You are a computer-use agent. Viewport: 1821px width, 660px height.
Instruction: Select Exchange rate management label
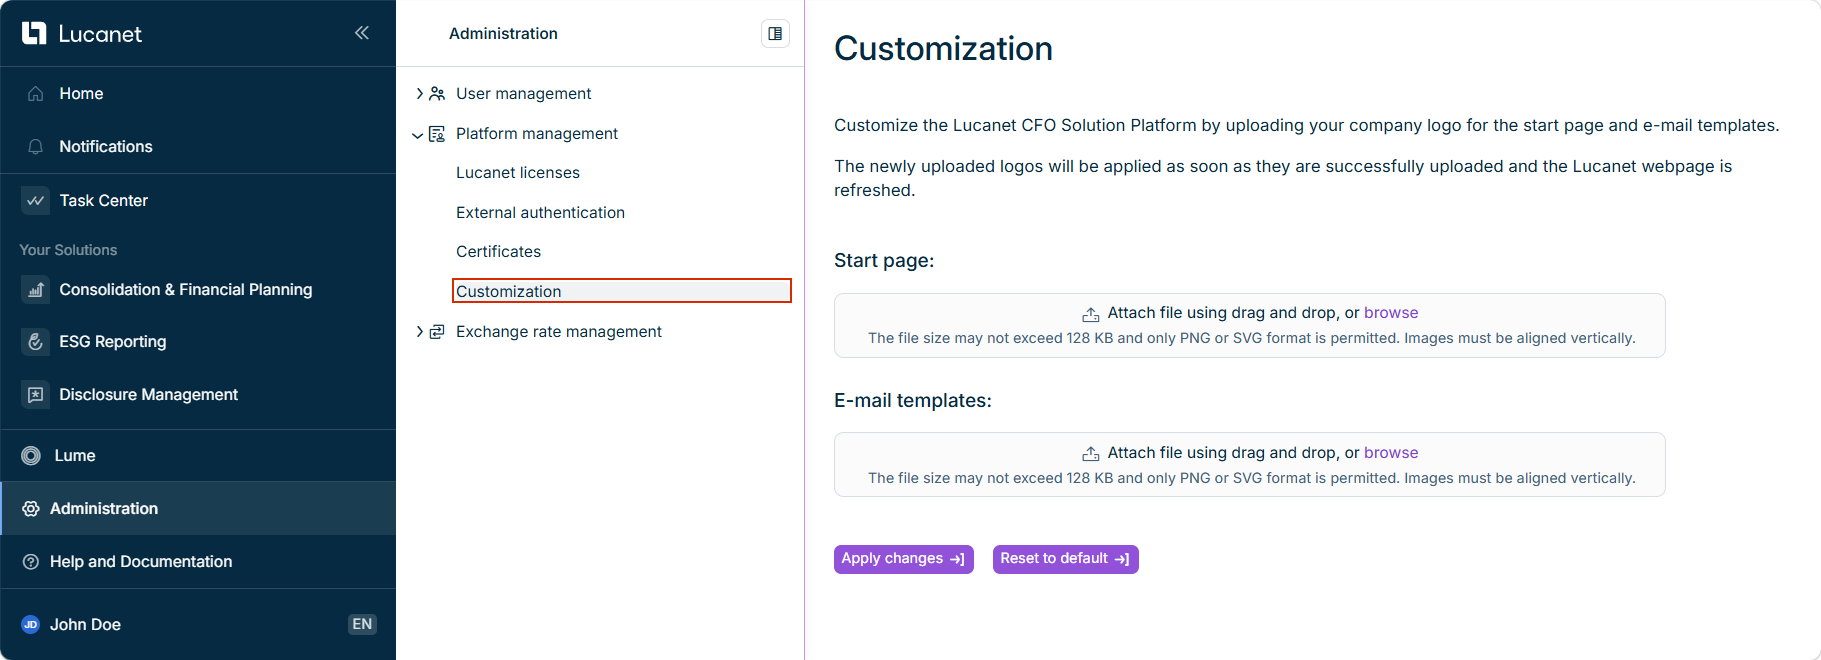559,332
